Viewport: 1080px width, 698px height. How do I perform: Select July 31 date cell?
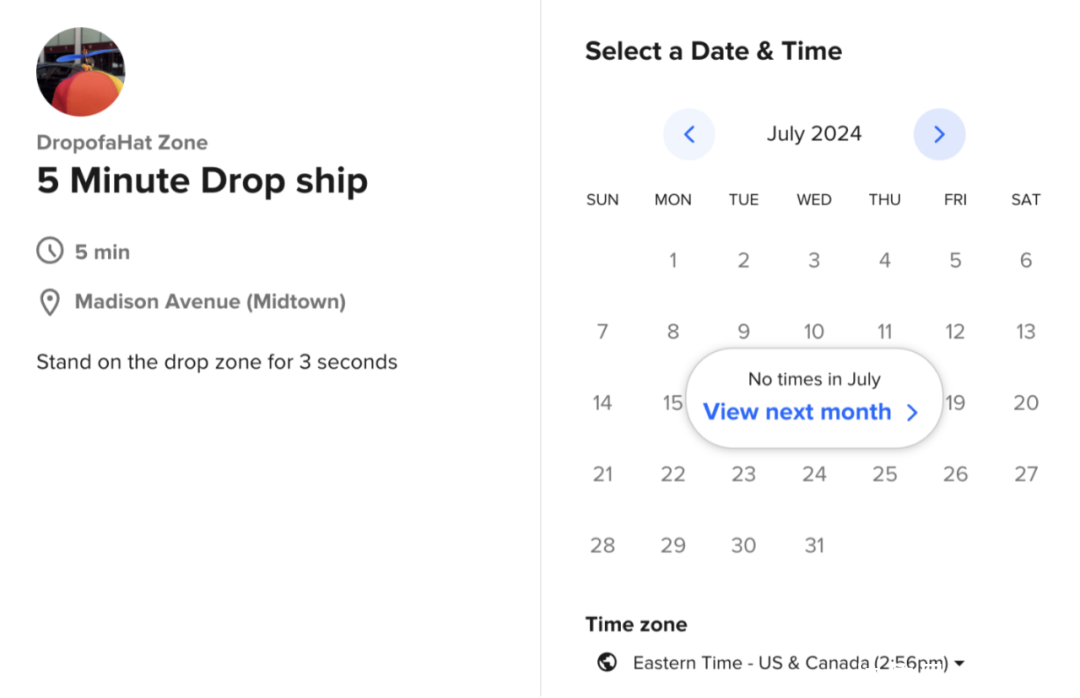814,545
